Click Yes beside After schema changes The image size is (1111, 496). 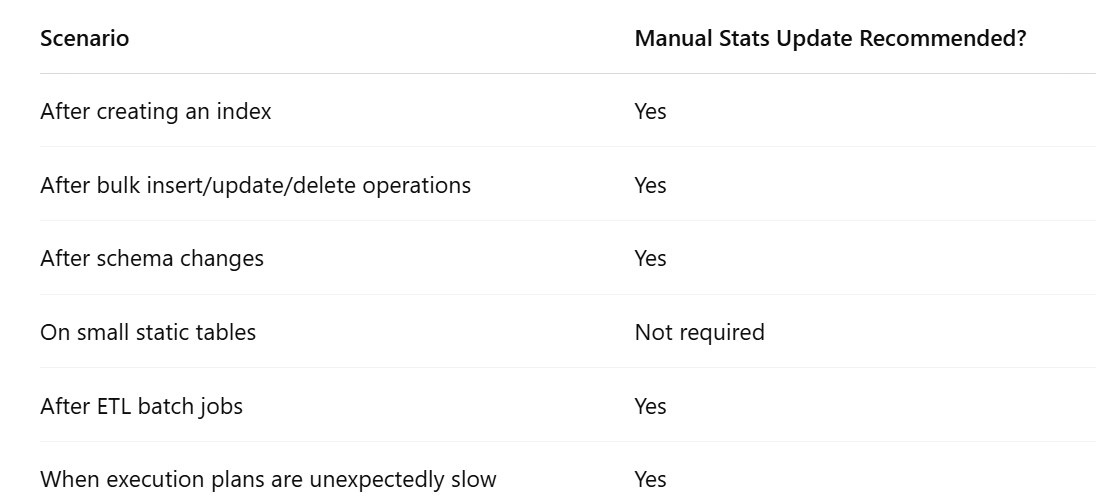[650, 258]
